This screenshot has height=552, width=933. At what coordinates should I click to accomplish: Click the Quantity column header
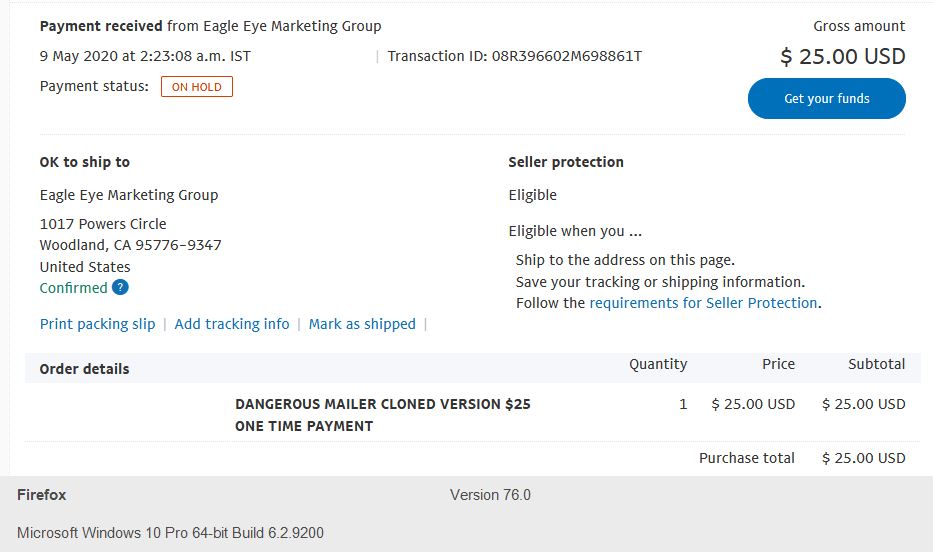tap(658, 364)
